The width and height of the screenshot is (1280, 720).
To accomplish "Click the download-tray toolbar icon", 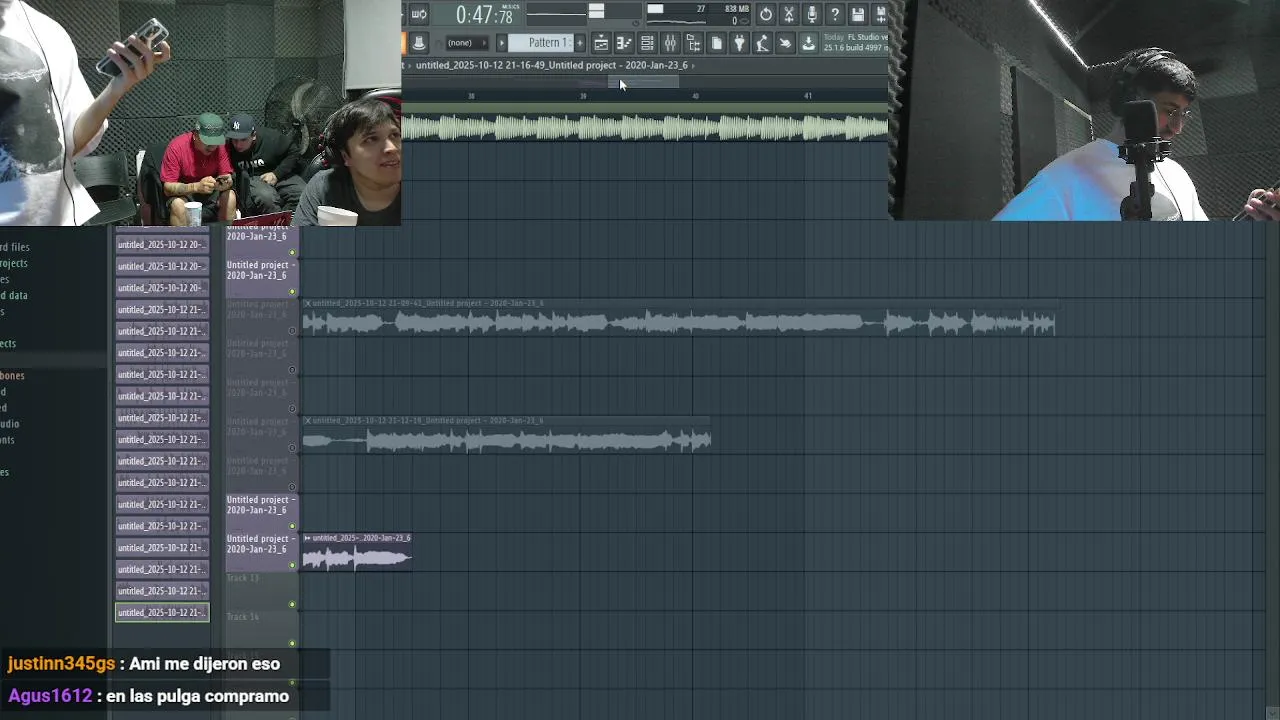I will pos(808,43).
